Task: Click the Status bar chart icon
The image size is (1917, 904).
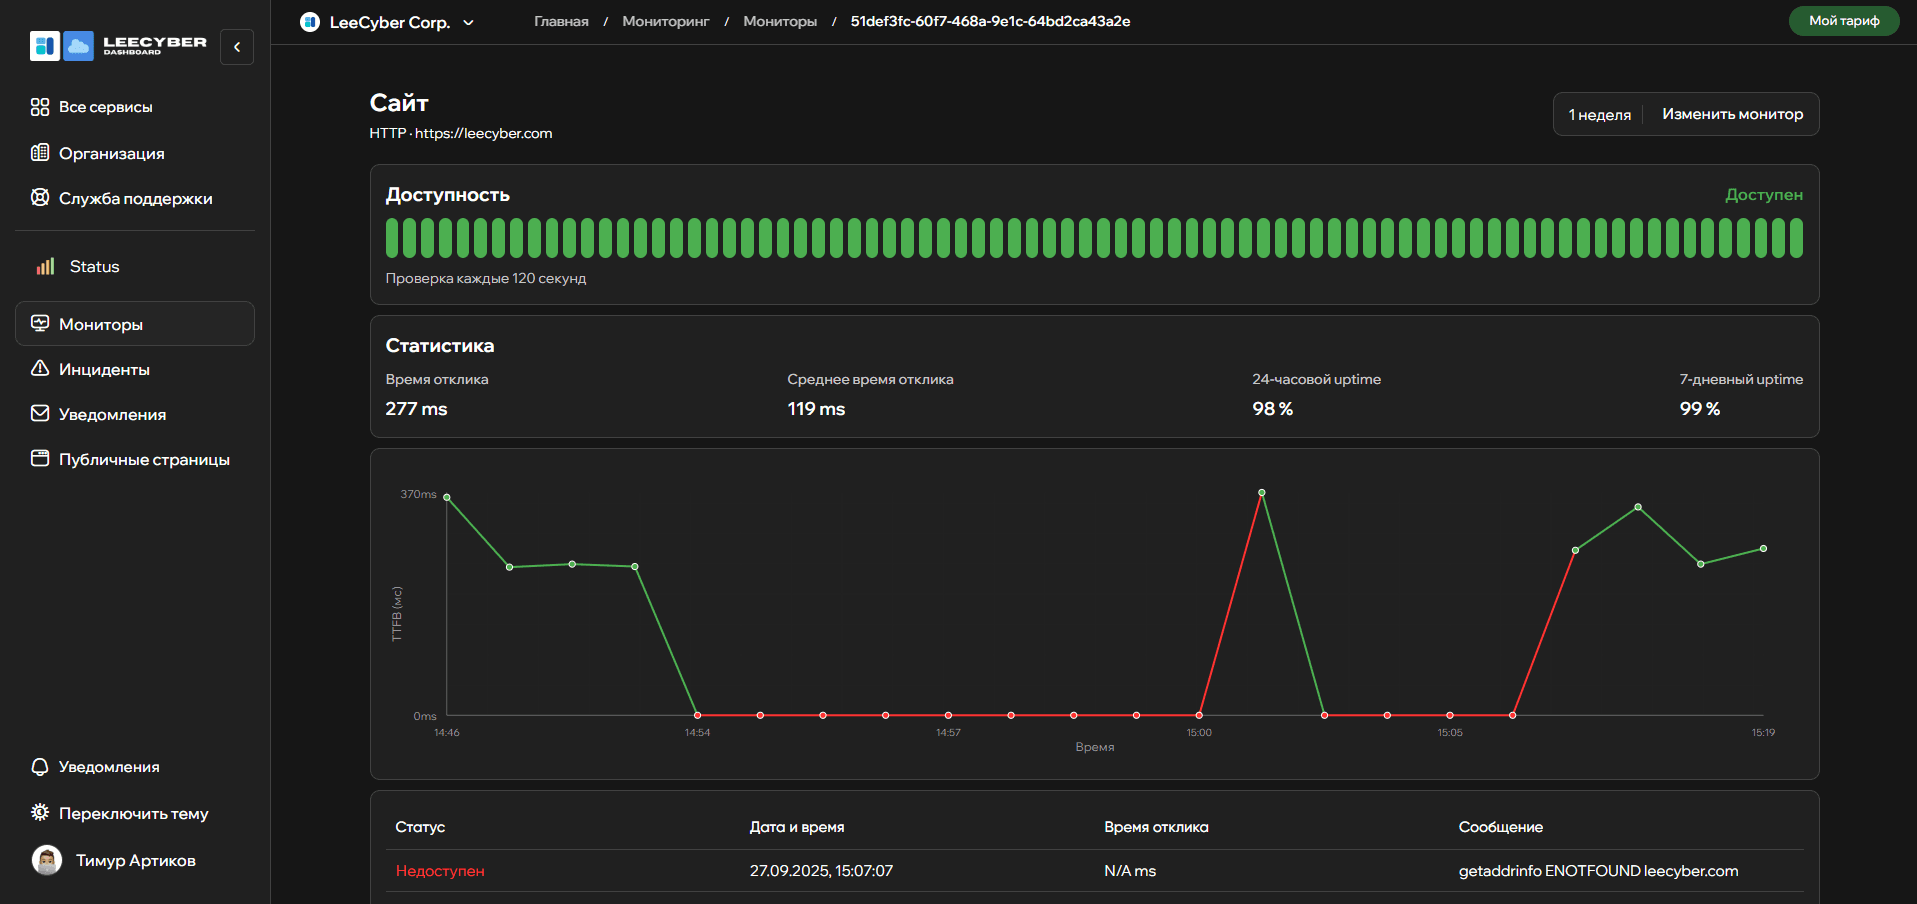Action: [x=46, y=267]
